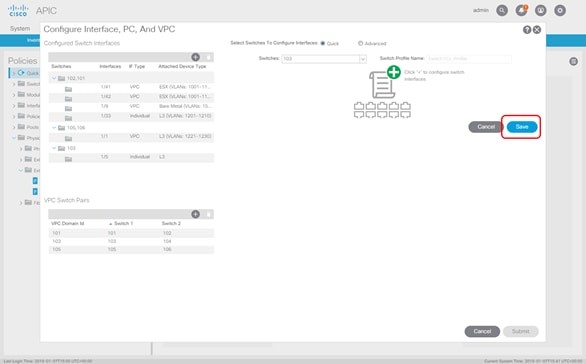Click the Cancel button beside Save
The height and width of the screenshot is (364, 586).
(x=485, y=127)
